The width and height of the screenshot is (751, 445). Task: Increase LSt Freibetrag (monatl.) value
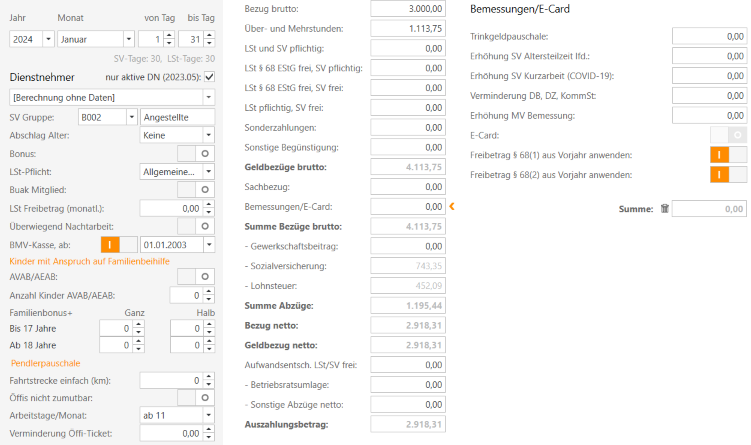(209, 205)
